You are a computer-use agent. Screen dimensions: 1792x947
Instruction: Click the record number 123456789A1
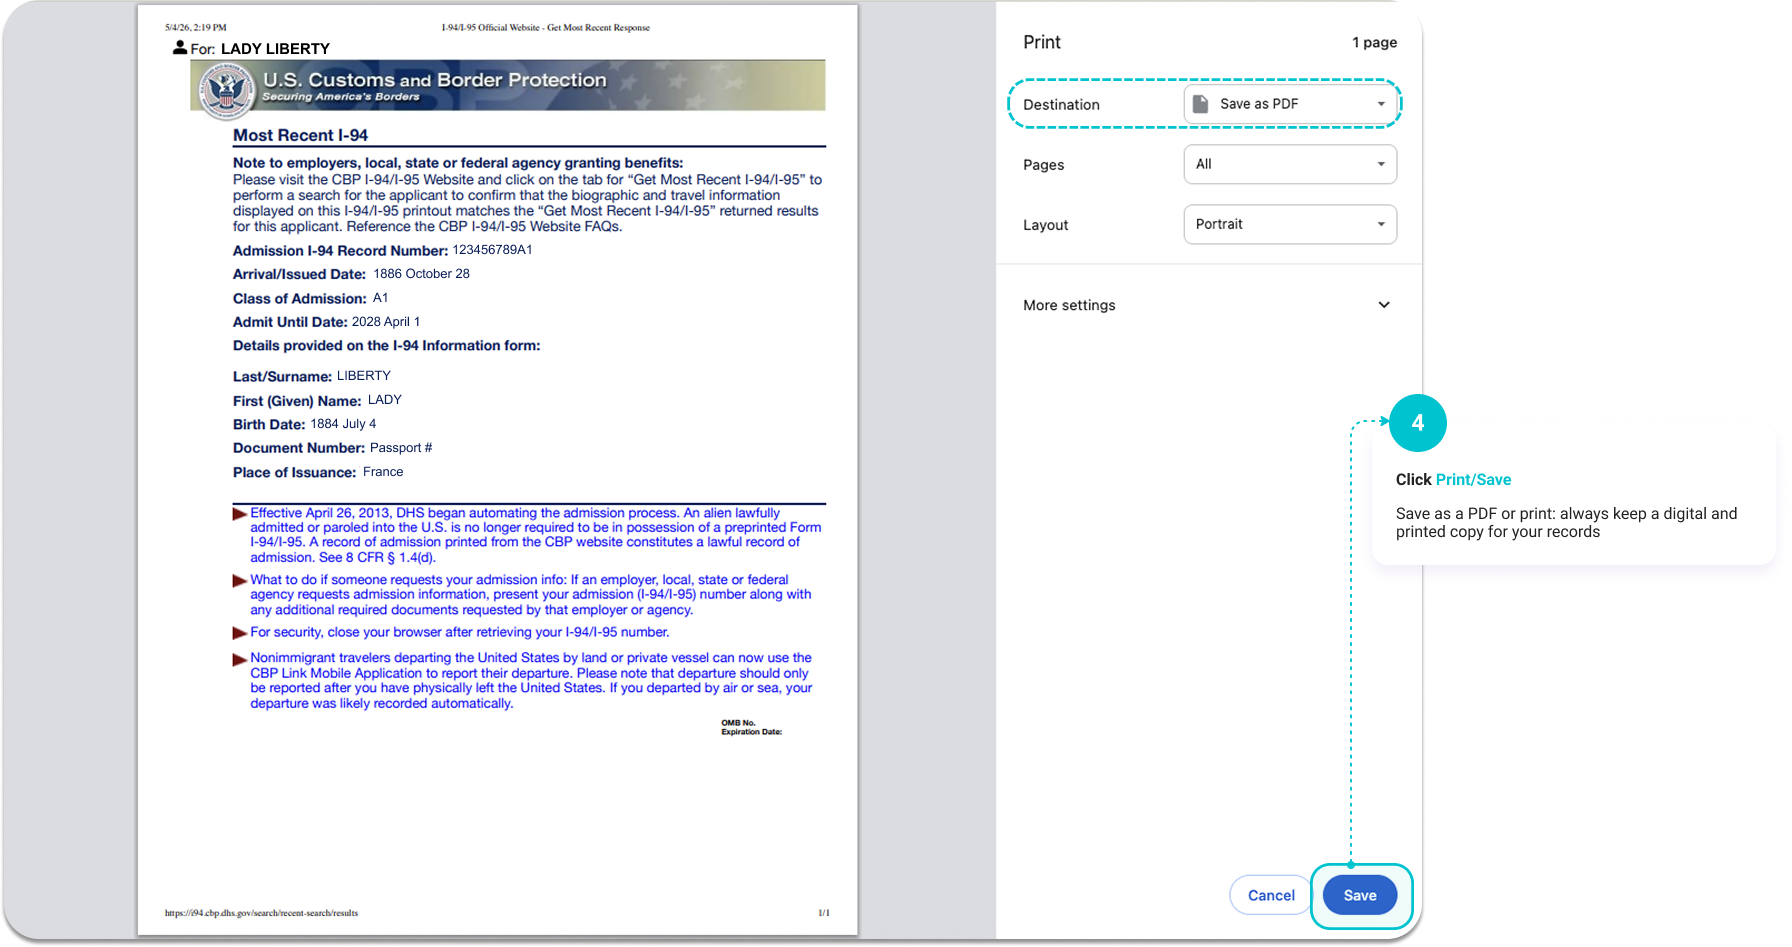click(492, 250)
